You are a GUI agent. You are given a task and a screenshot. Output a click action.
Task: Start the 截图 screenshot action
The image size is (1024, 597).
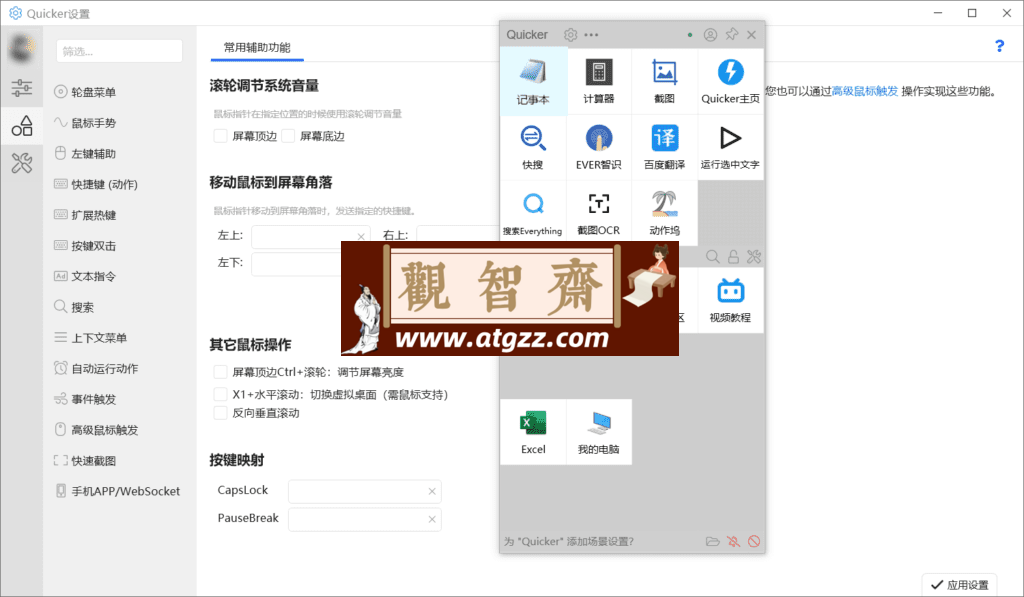pyautogui.click(x=664, y=82)
